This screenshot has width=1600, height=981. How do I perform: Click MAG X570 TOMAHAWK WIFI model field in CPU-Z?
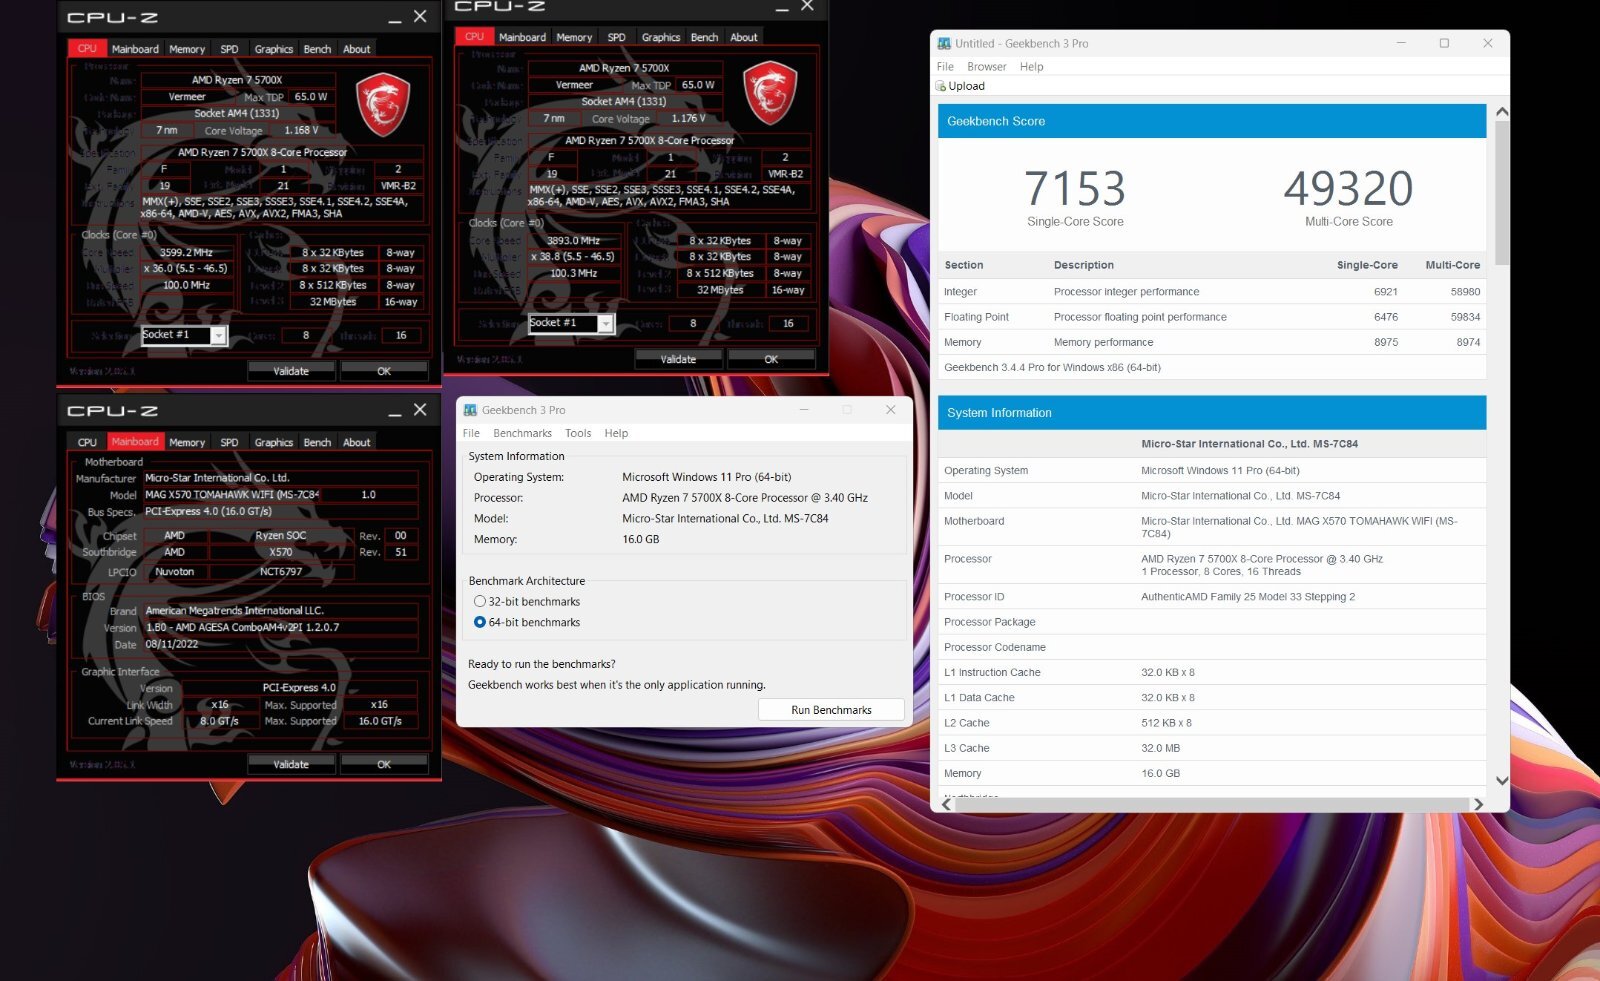(231, 494)
